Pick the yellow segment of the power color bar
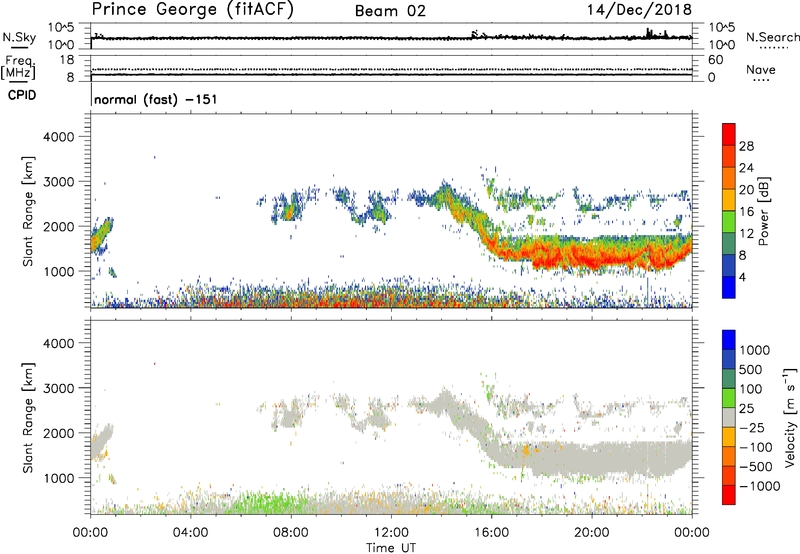Image resolution: width=800 pixels, height=554 pixels. click(x=729, y=200)
